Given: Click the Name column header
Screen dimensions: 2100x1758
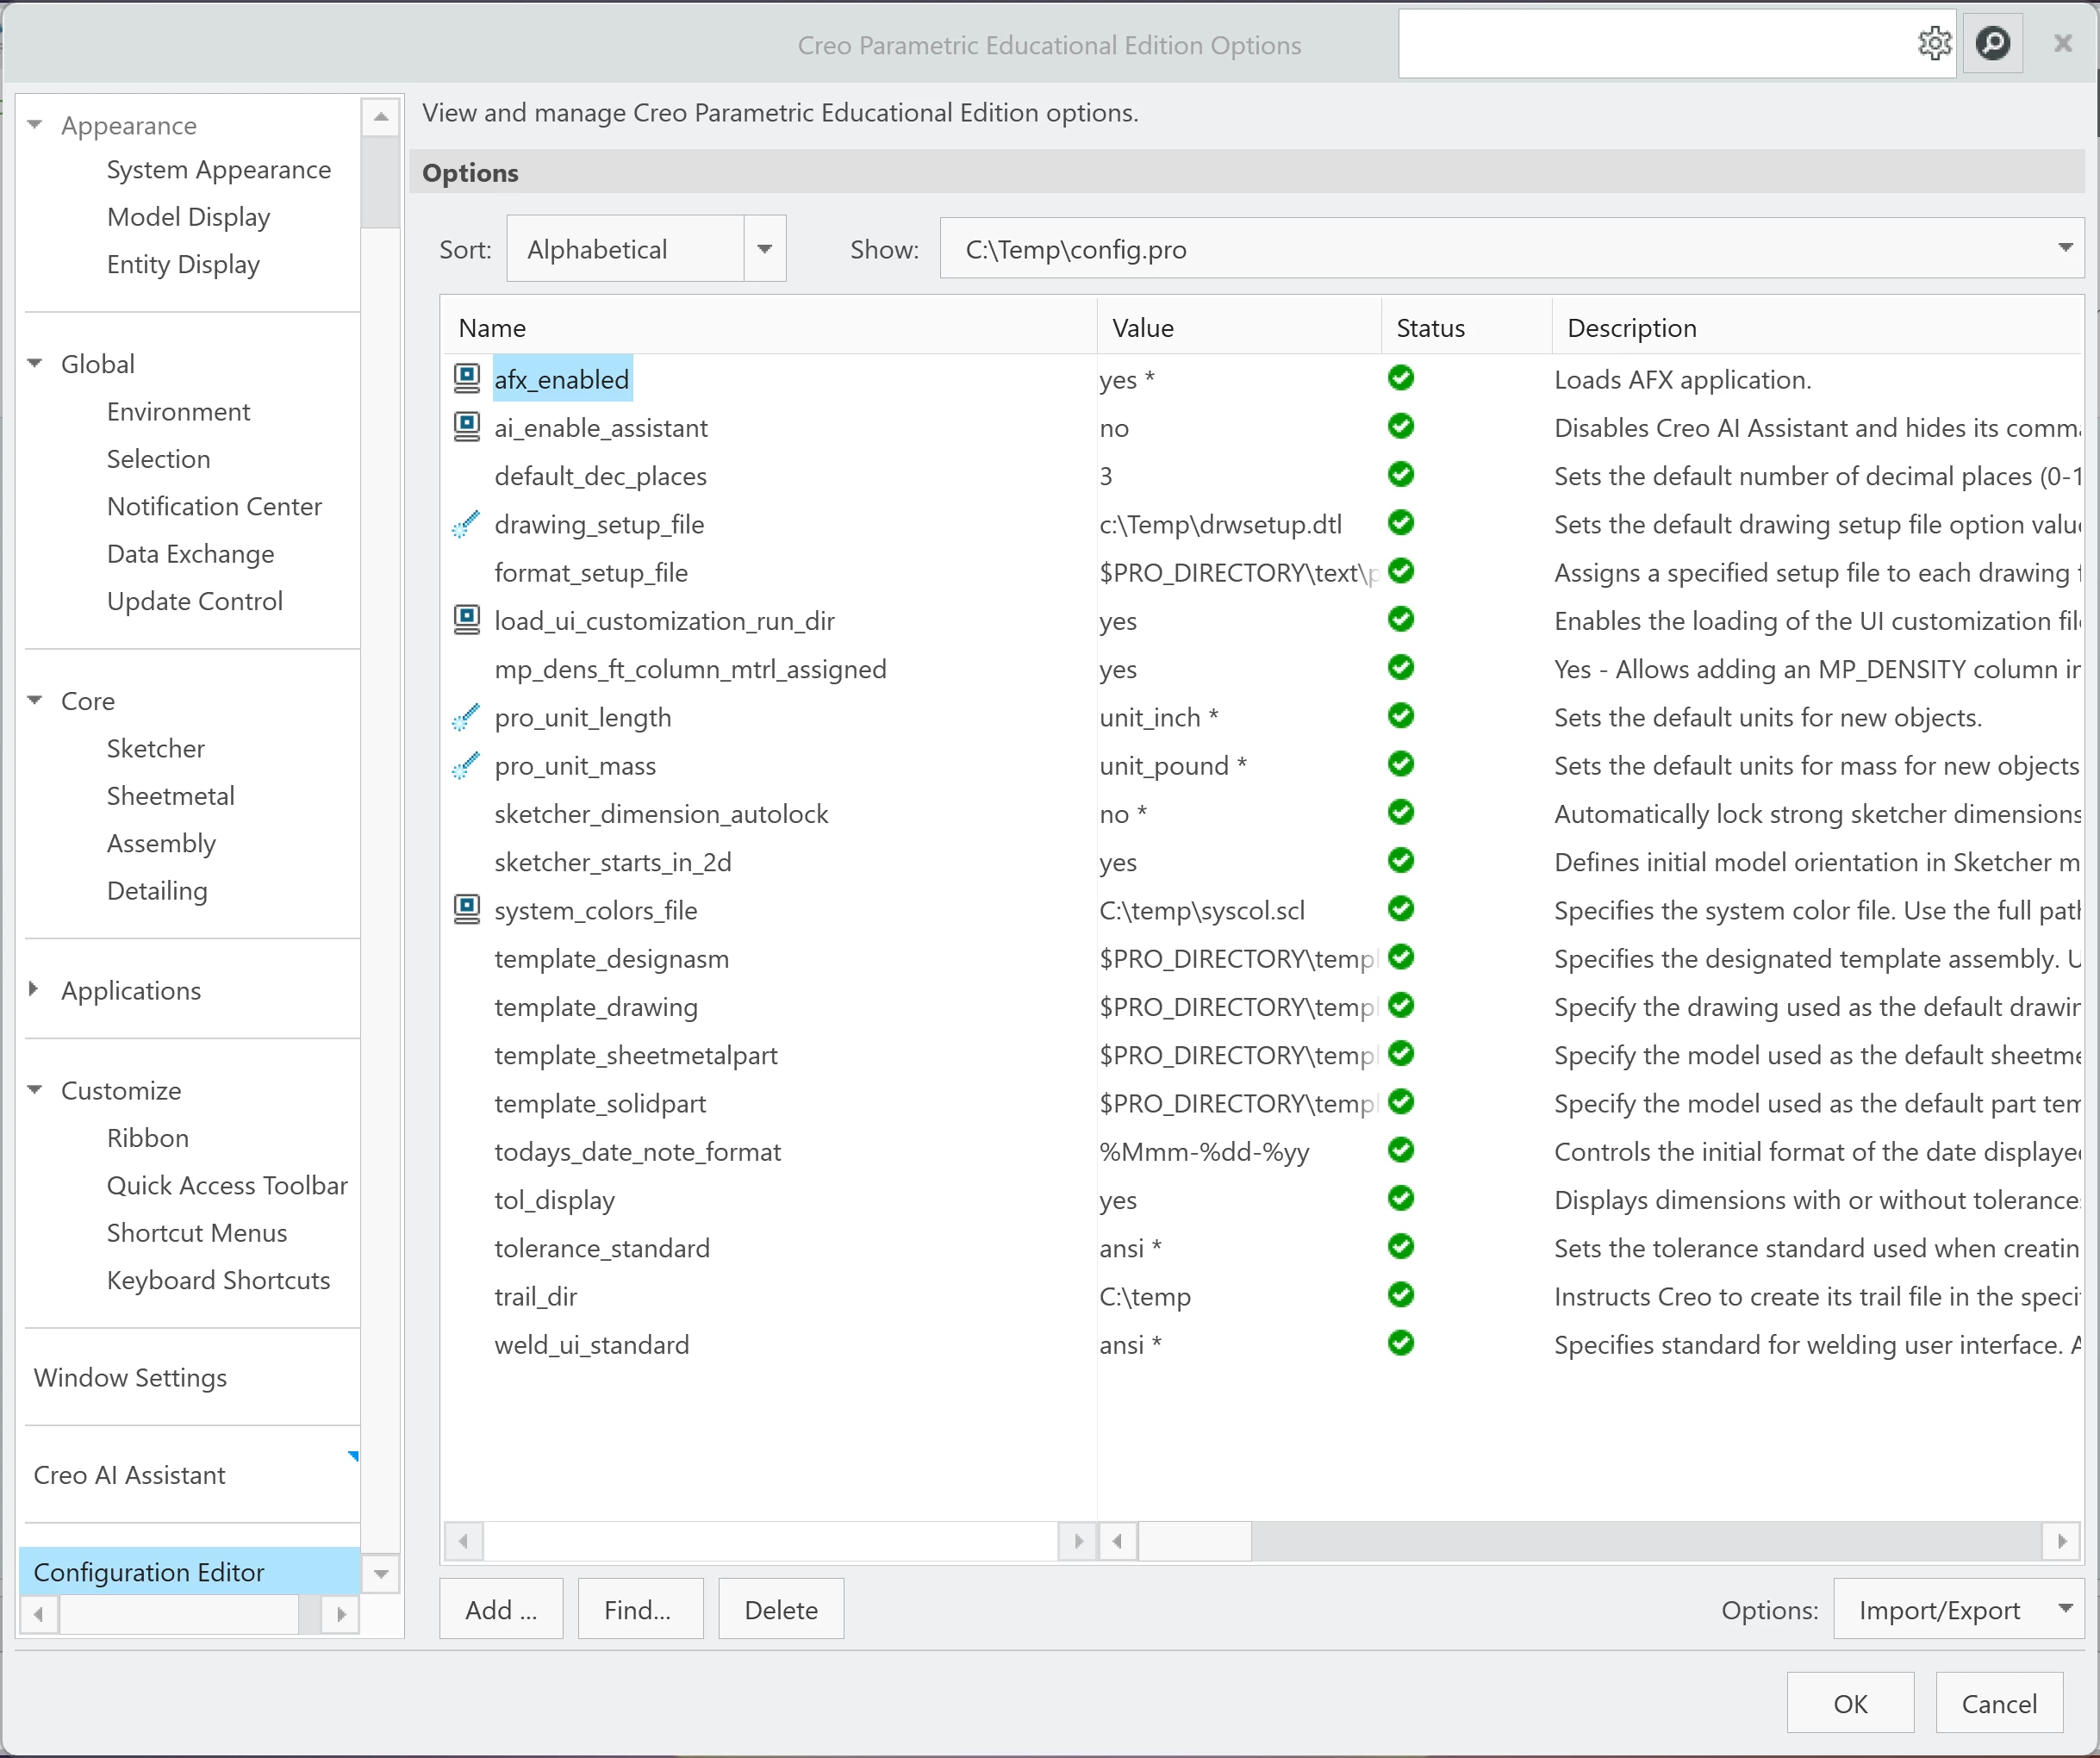Looking at the screenshot, I should tap(768, 327).
